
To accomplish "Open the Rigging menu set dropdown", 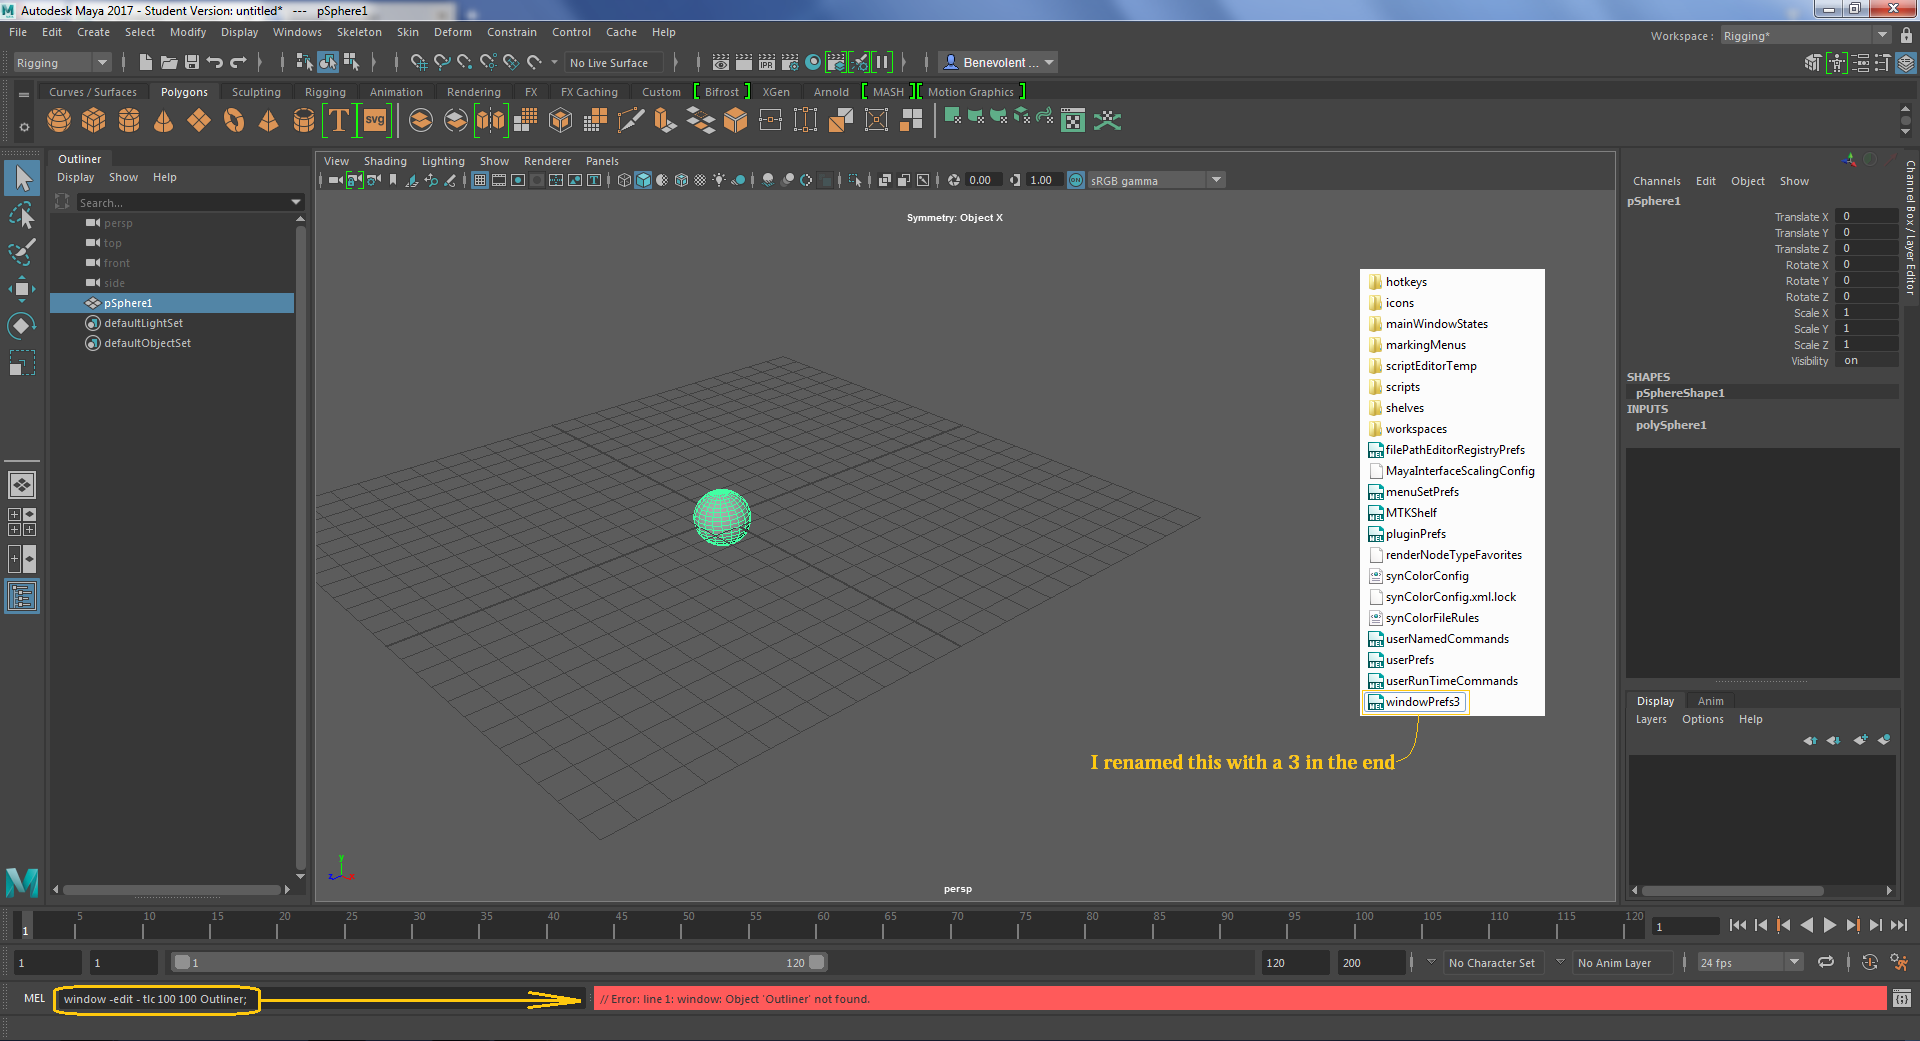I will pyautogui.click(x=62, y=63).
